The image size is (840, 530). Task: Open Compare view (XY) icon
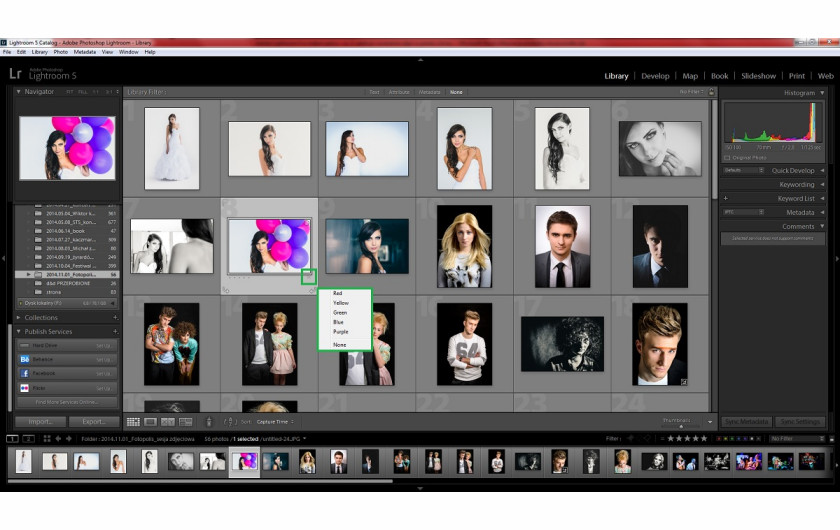point(168,422)
